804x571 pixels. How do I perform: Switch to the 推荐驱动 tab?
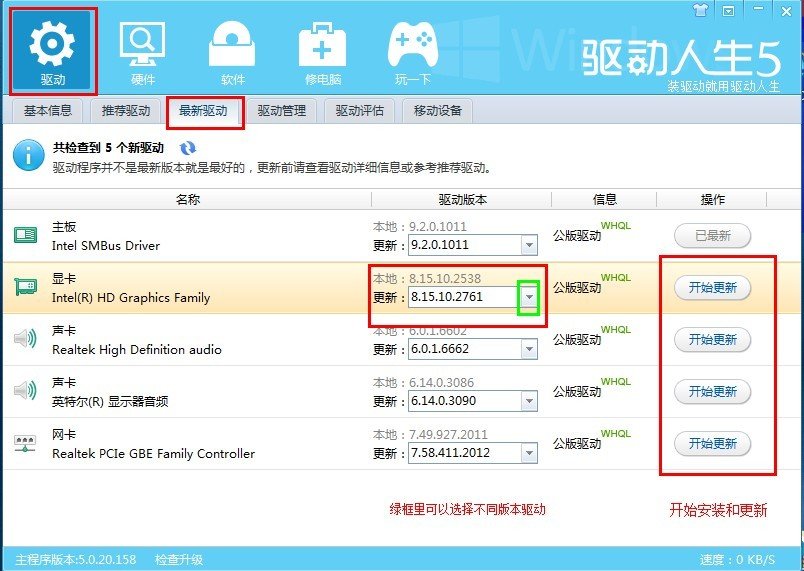126,111
